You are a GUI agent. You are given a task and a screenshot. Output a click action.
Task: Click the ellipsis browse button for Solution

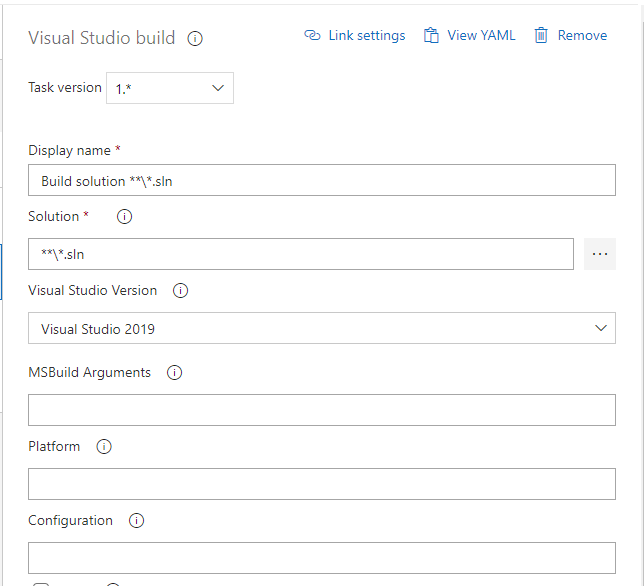[x=600, y=254]
